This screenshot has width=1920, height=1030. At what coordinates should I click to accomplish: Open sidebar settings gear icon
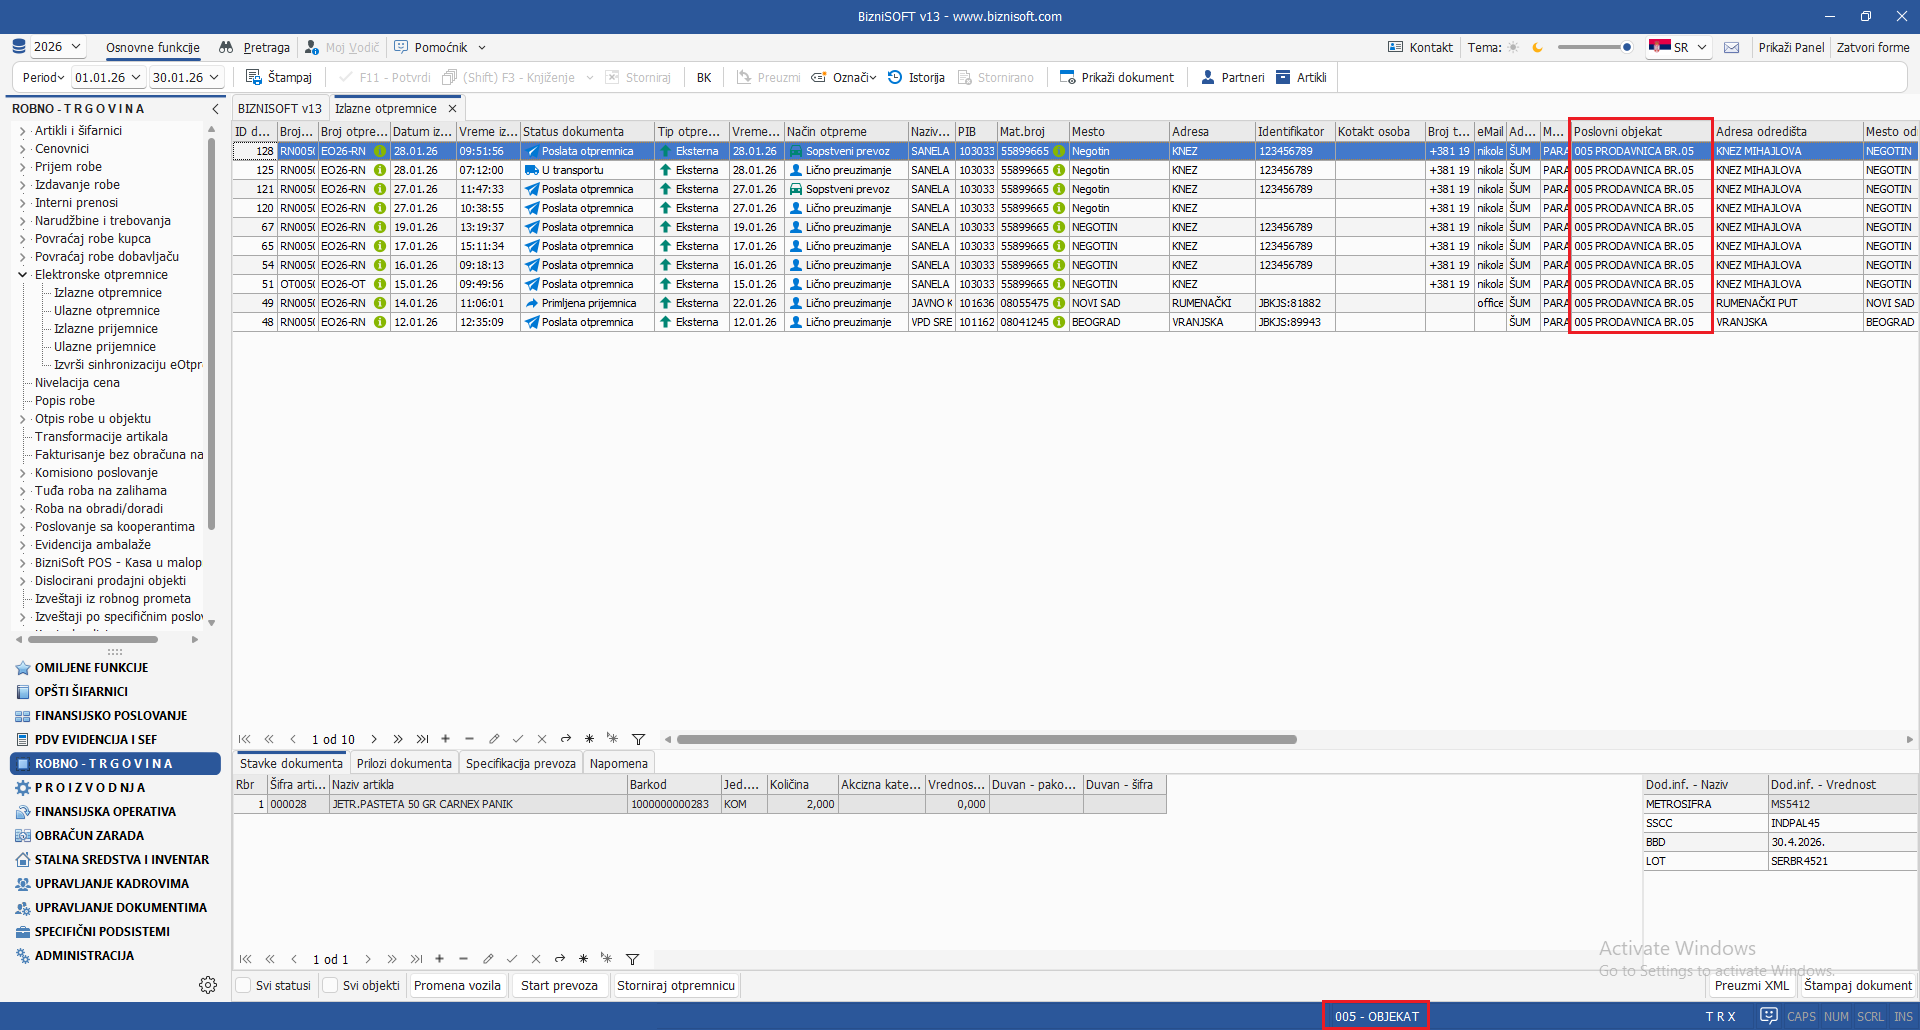click(208, 985)
